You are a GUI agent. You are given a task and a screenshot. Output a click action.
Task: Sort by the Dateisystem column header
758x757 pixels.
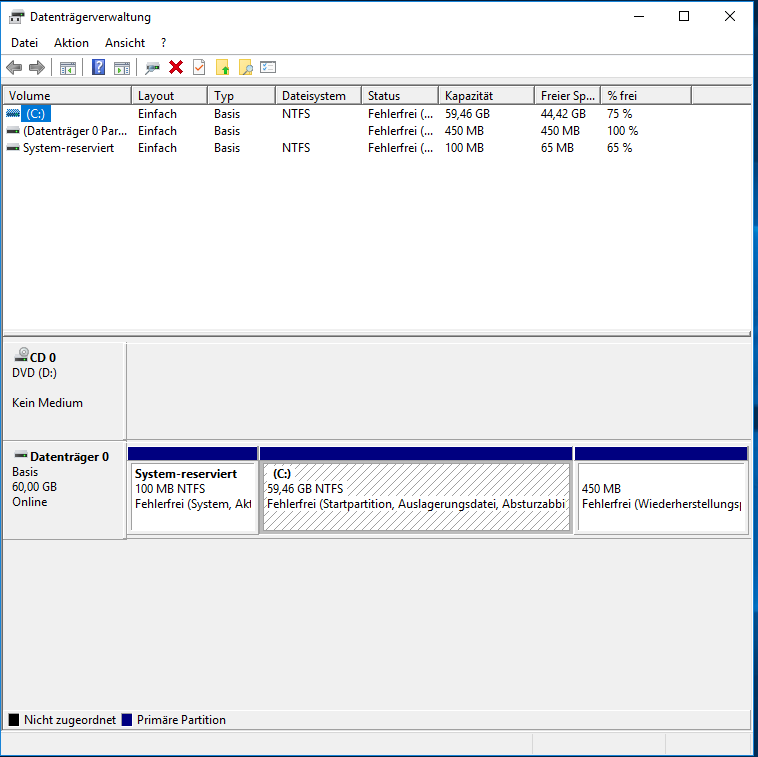[319, 95]
